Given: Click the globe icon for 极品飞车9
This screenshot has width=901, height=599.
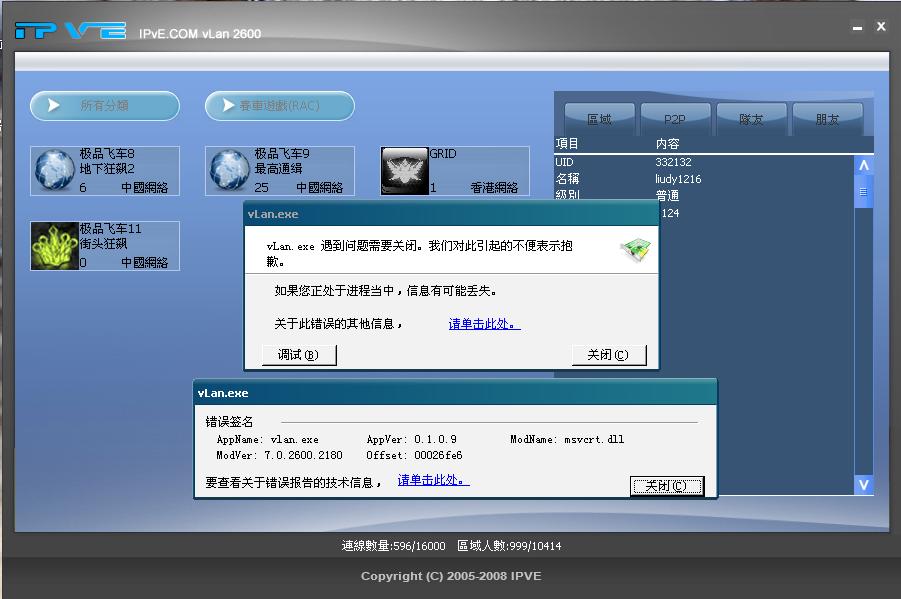Looking at the screenshot, I should point(229,170).
